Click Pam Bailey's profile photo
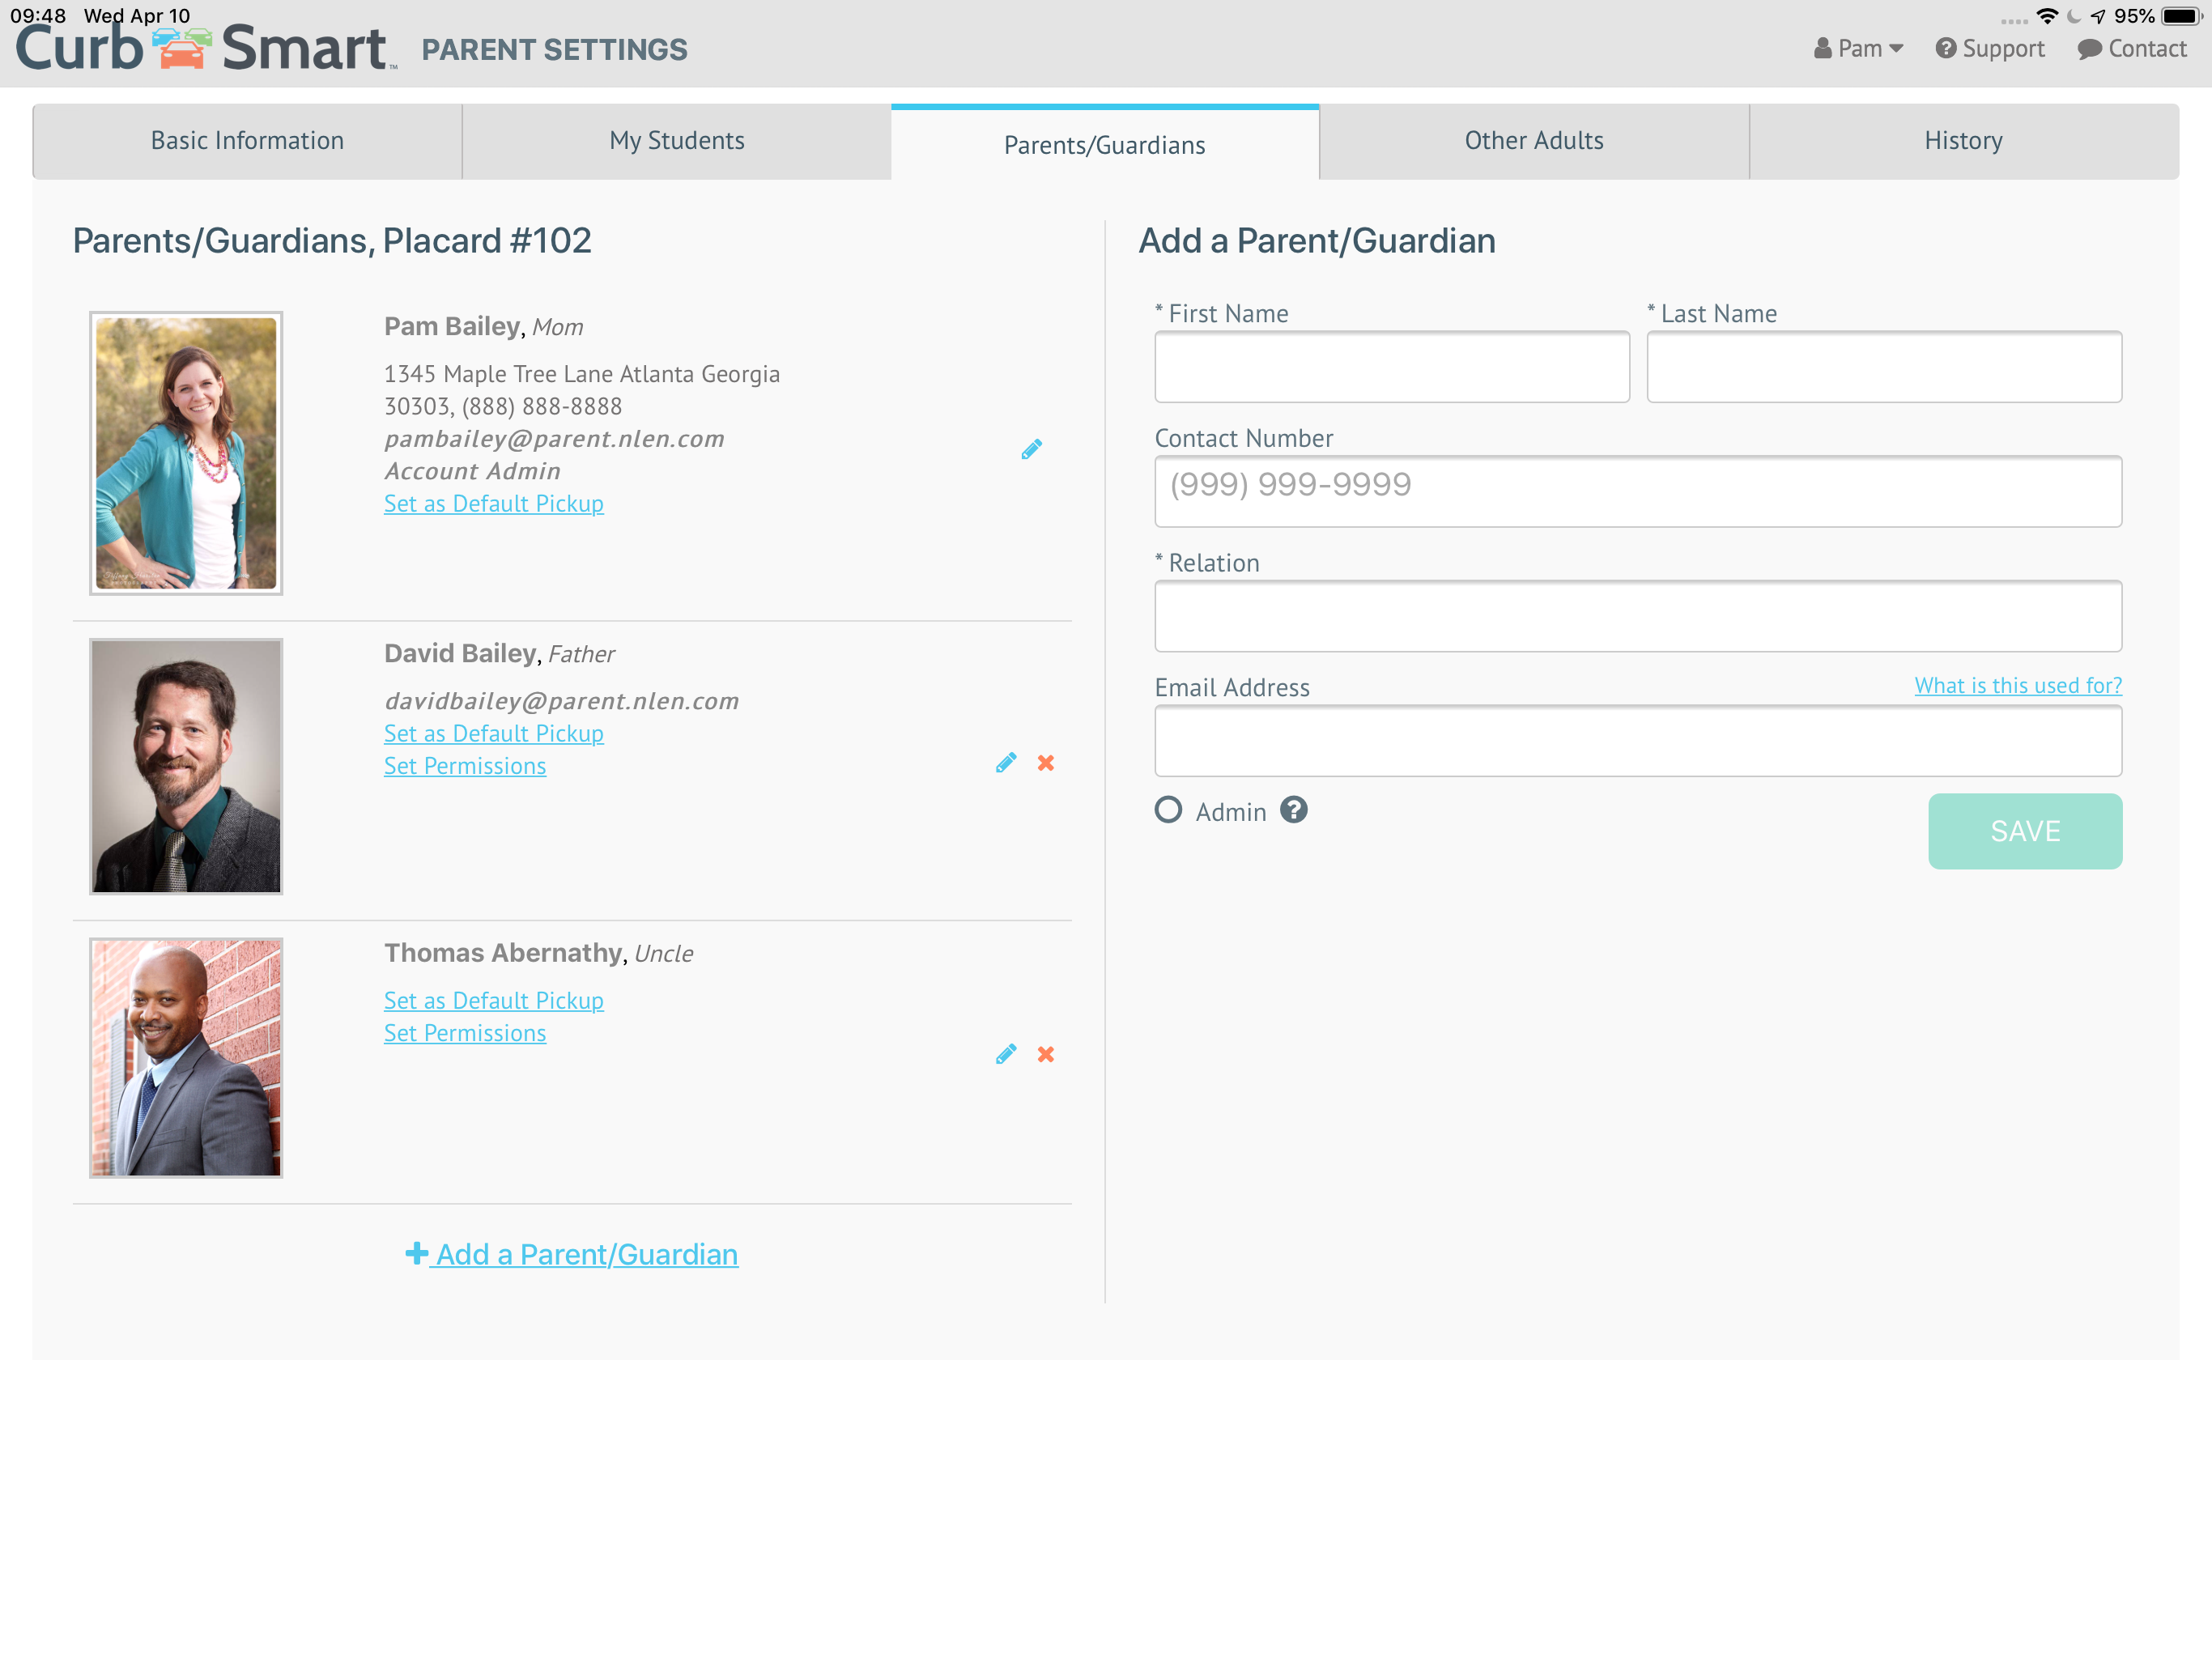Image resolution: width=2212 pixels, height=1658 pixels. [186, 453]
